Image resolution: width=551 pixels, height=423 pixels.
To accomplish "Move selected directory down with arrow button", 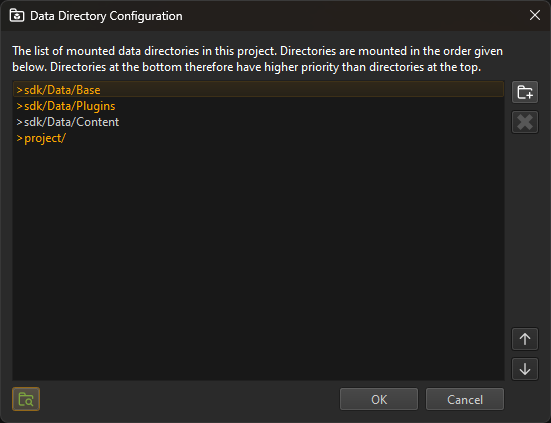I will [525, 369].
